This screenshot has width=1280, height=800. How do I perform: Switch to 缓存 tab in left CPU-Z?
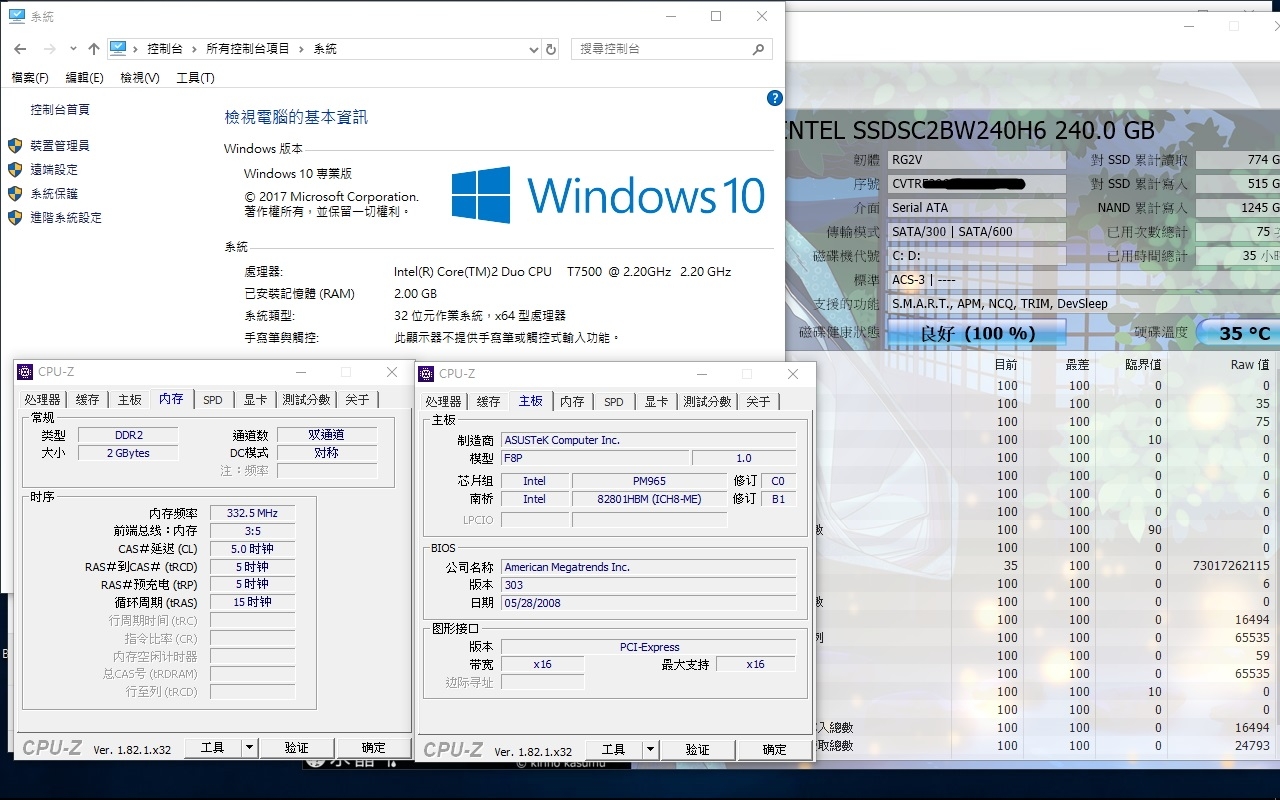88,399
